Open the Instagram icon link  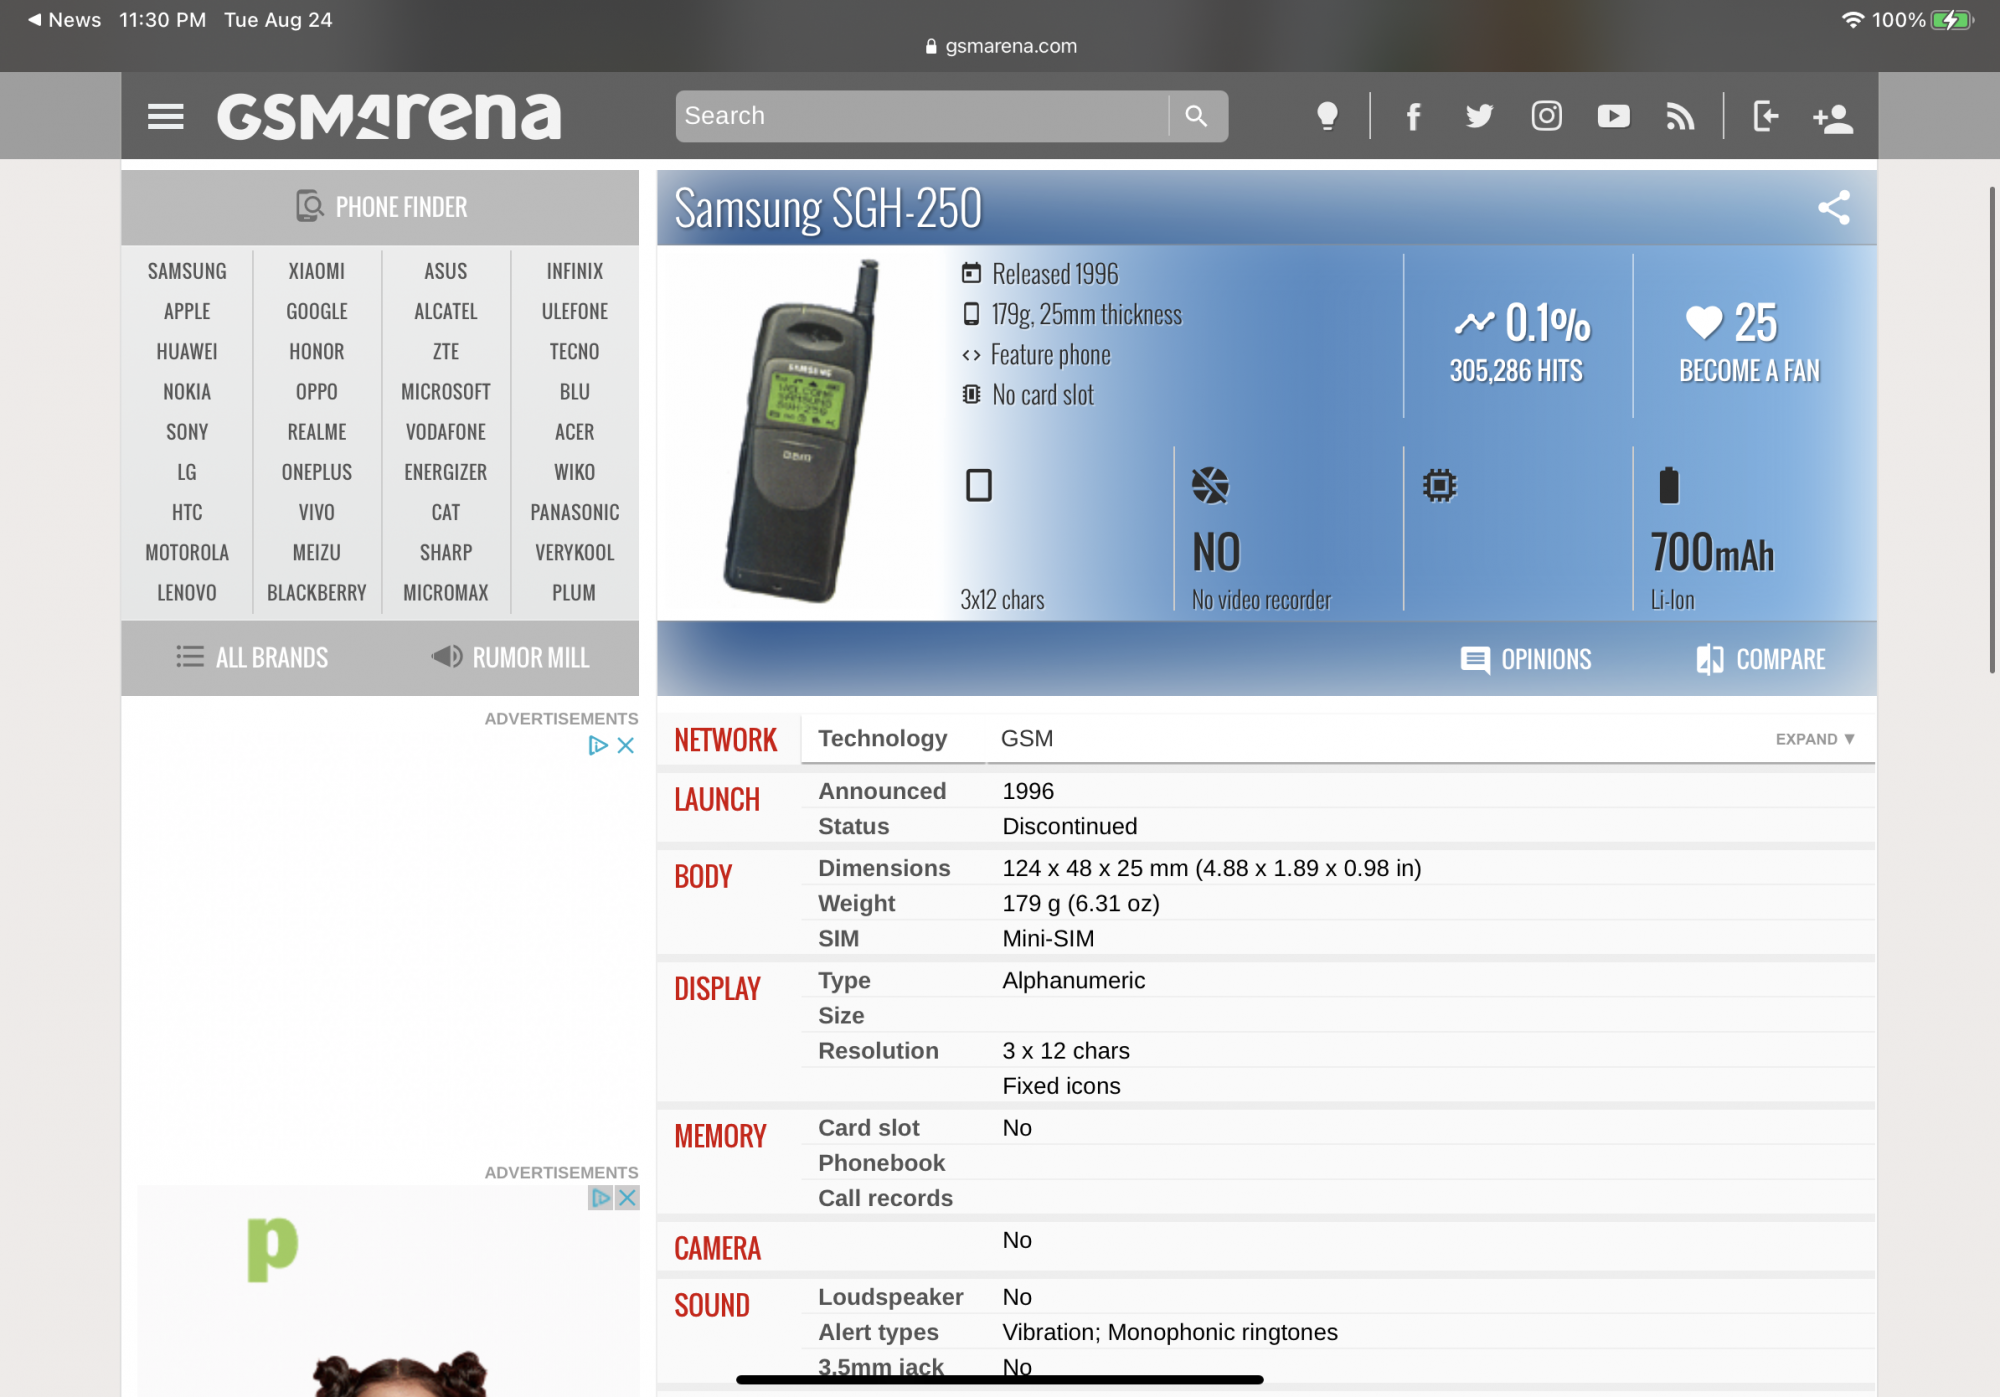[1546, 116]
